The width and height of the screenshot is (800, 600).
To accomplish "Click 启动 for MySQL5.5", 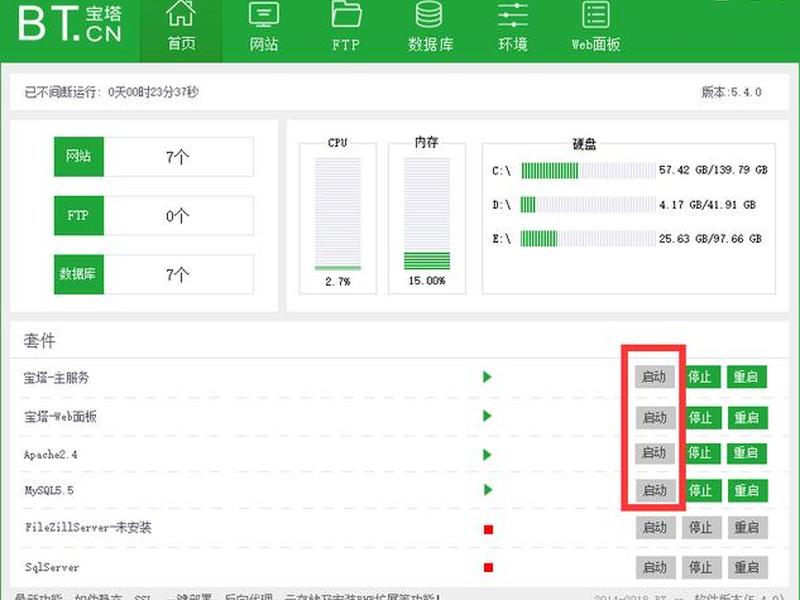I will (655, 490).
